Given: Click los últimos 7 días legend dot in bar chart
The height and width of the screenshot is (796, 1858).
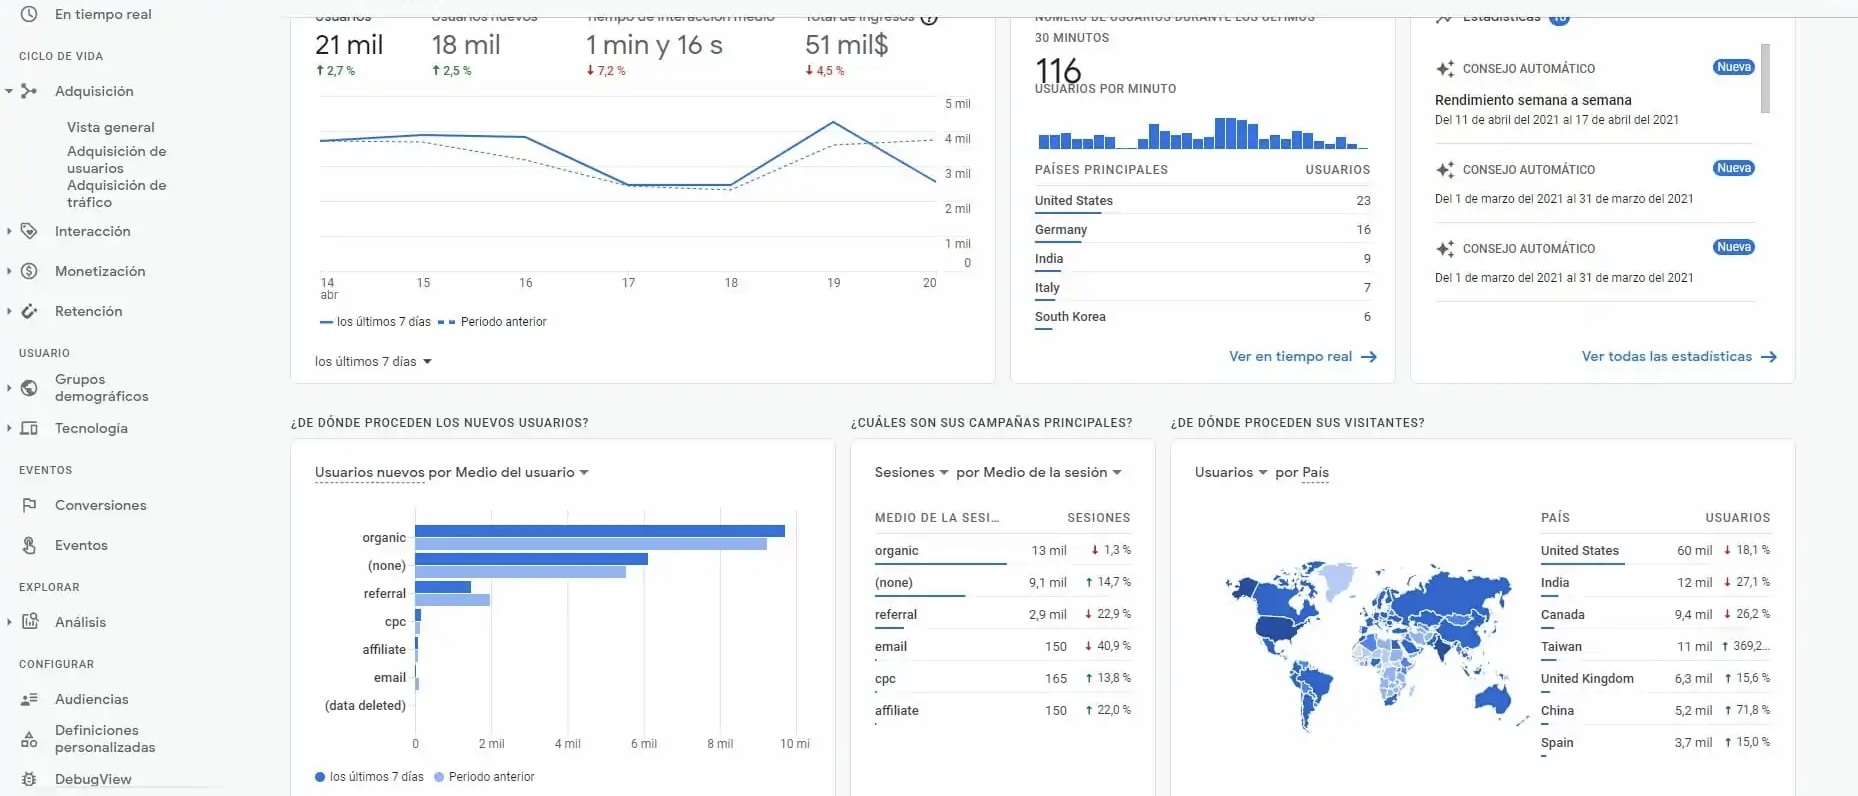Looking at the screenshot, I should click(x=320, y=777).
